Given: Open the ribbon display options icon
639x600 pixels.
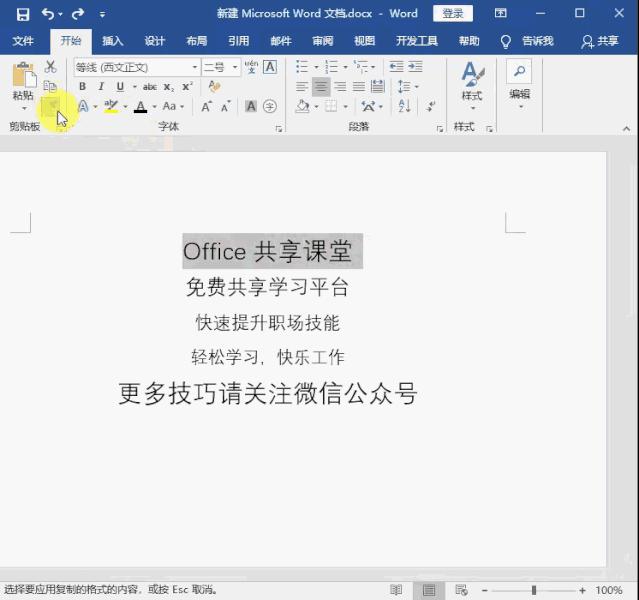Looking at the screenshot, I should coord(500,13).
